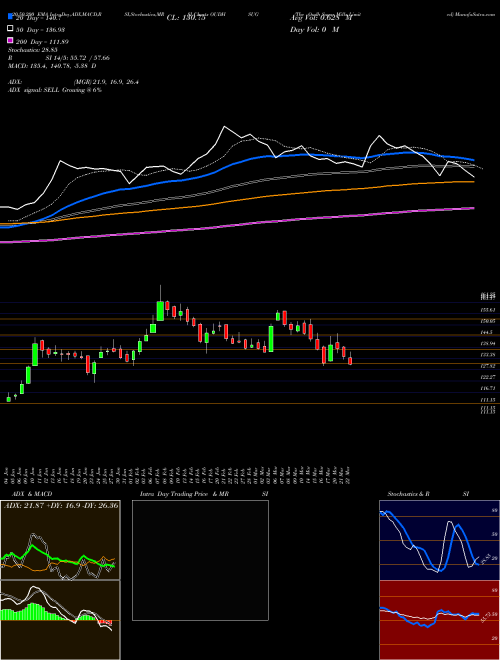Click the 'Avg Vol: 0.628 M' readout
Screen dimensions: 500x660
click(x=321, y=18)
